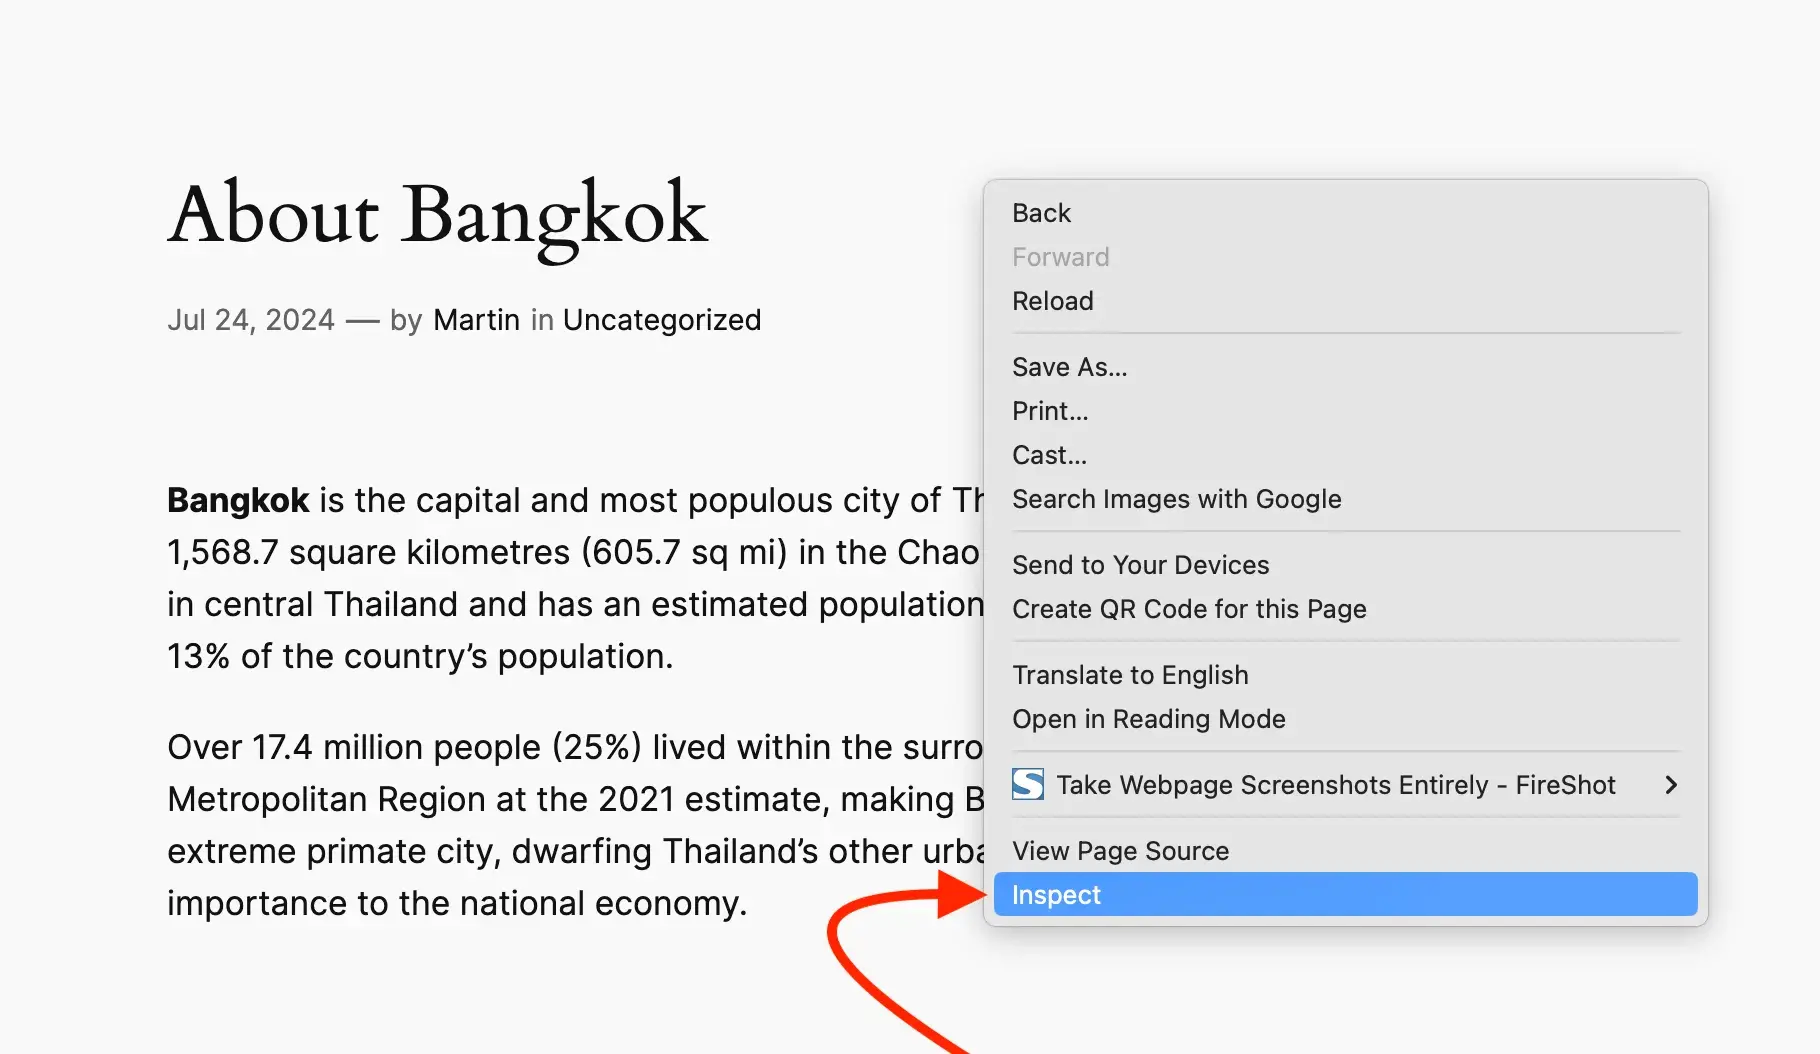Image resolution: width=1820 pixels, height=1054 pixels.
Task: Choose View Page Source
Action: pos(1345,851)
